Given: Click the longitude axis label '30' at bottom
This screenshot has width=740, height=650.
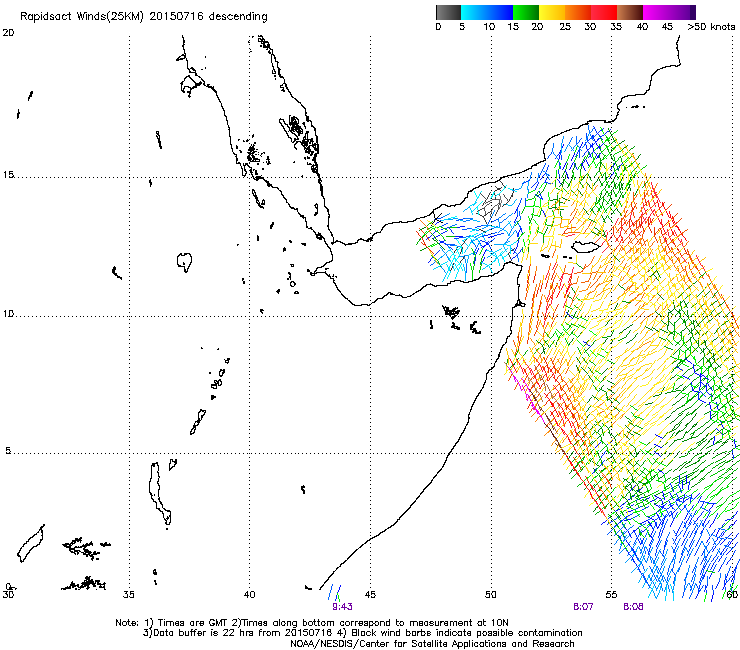Looking at the screenshot, I should pos(8,594).
